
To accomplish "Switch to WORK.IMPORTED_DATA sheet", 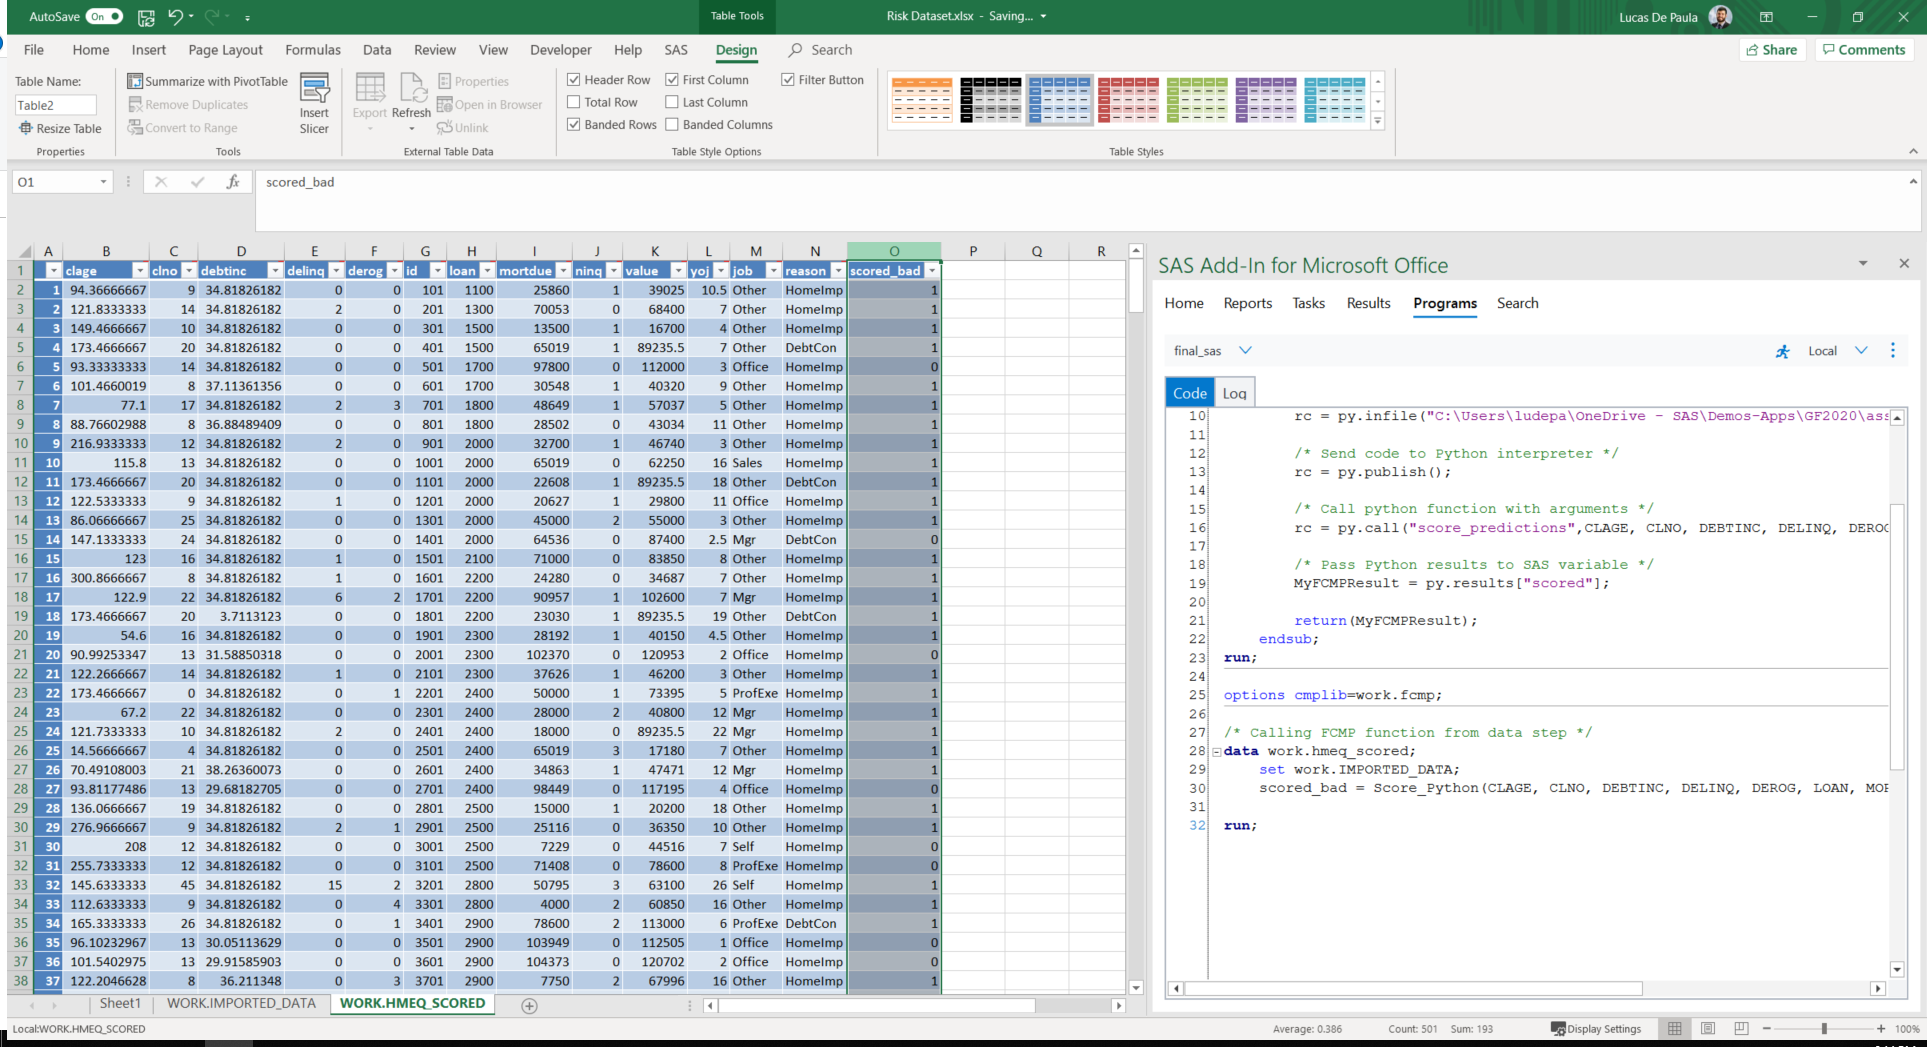I will [x=241, y=1003].
